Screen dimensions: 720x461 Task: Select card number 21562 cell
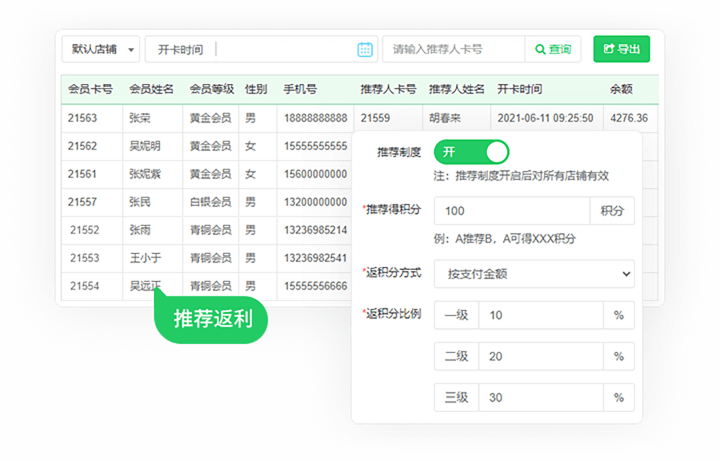[x=82, y=146]
